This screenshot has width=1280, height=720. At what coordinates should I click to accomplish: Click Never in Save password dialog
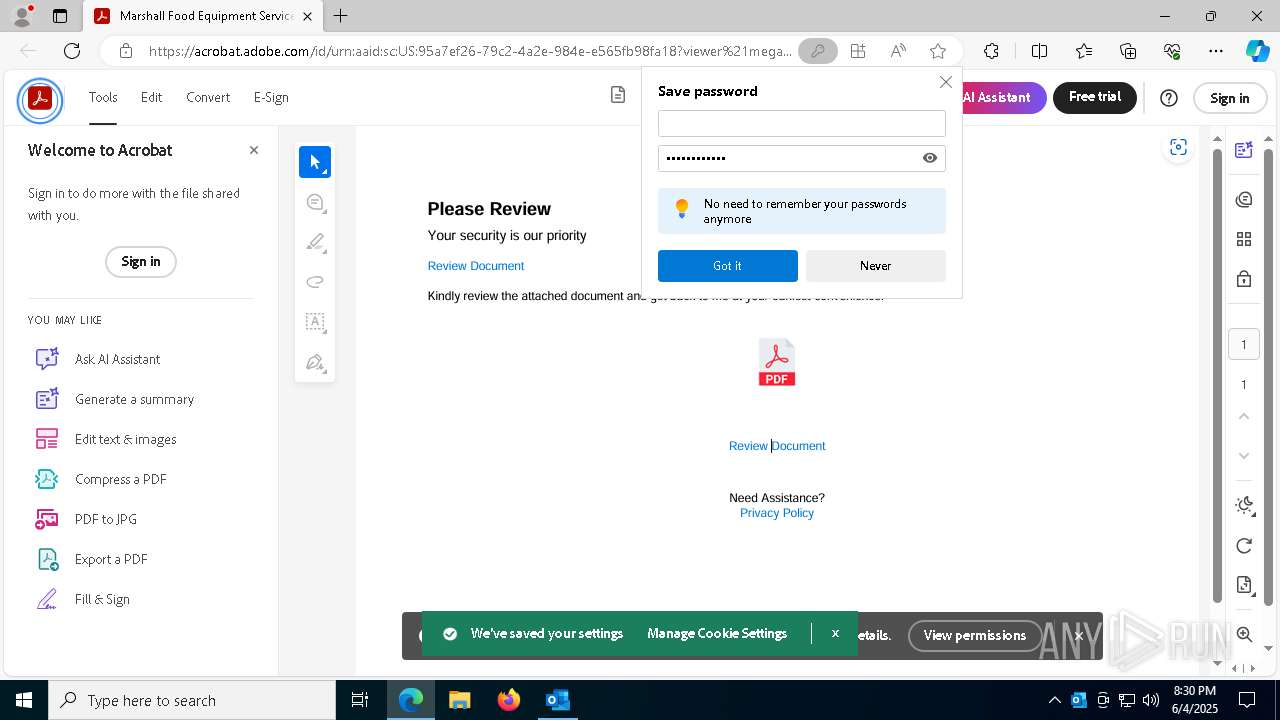click(x=875, y=266)
